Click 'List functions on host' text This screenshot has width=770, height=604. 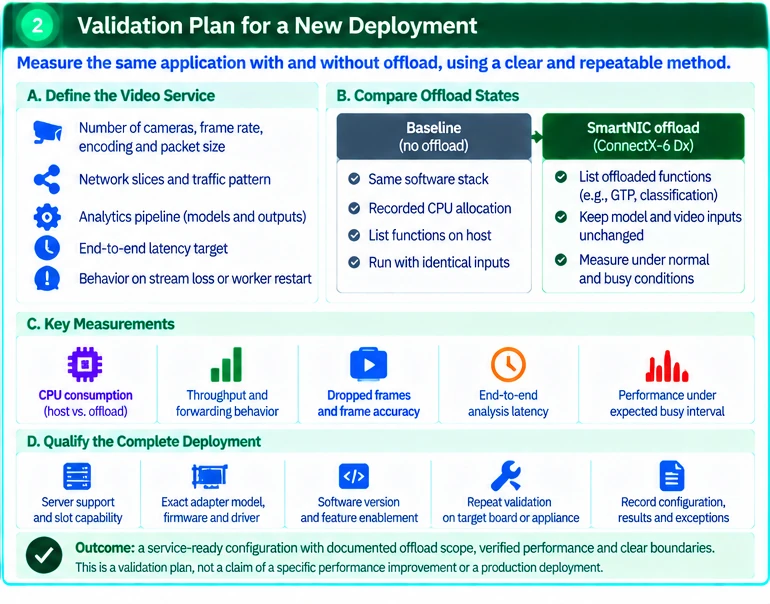[430, 235]
